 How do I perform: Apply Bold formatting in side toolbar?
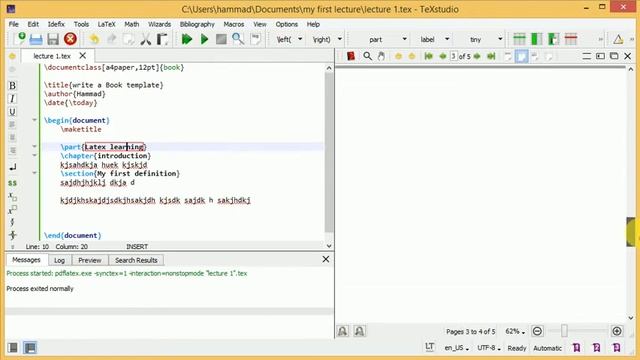tap(12, 85)
